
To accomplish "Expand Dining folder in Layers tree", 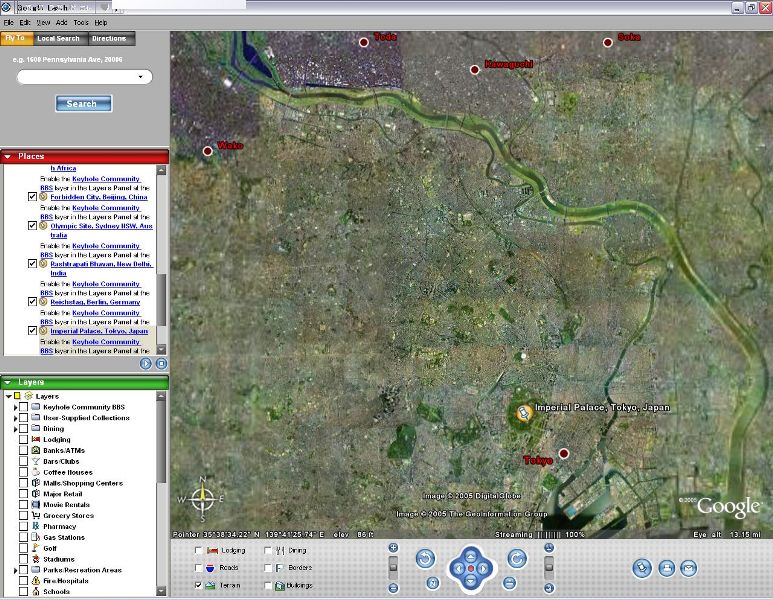I will click(x=15, y=429).
